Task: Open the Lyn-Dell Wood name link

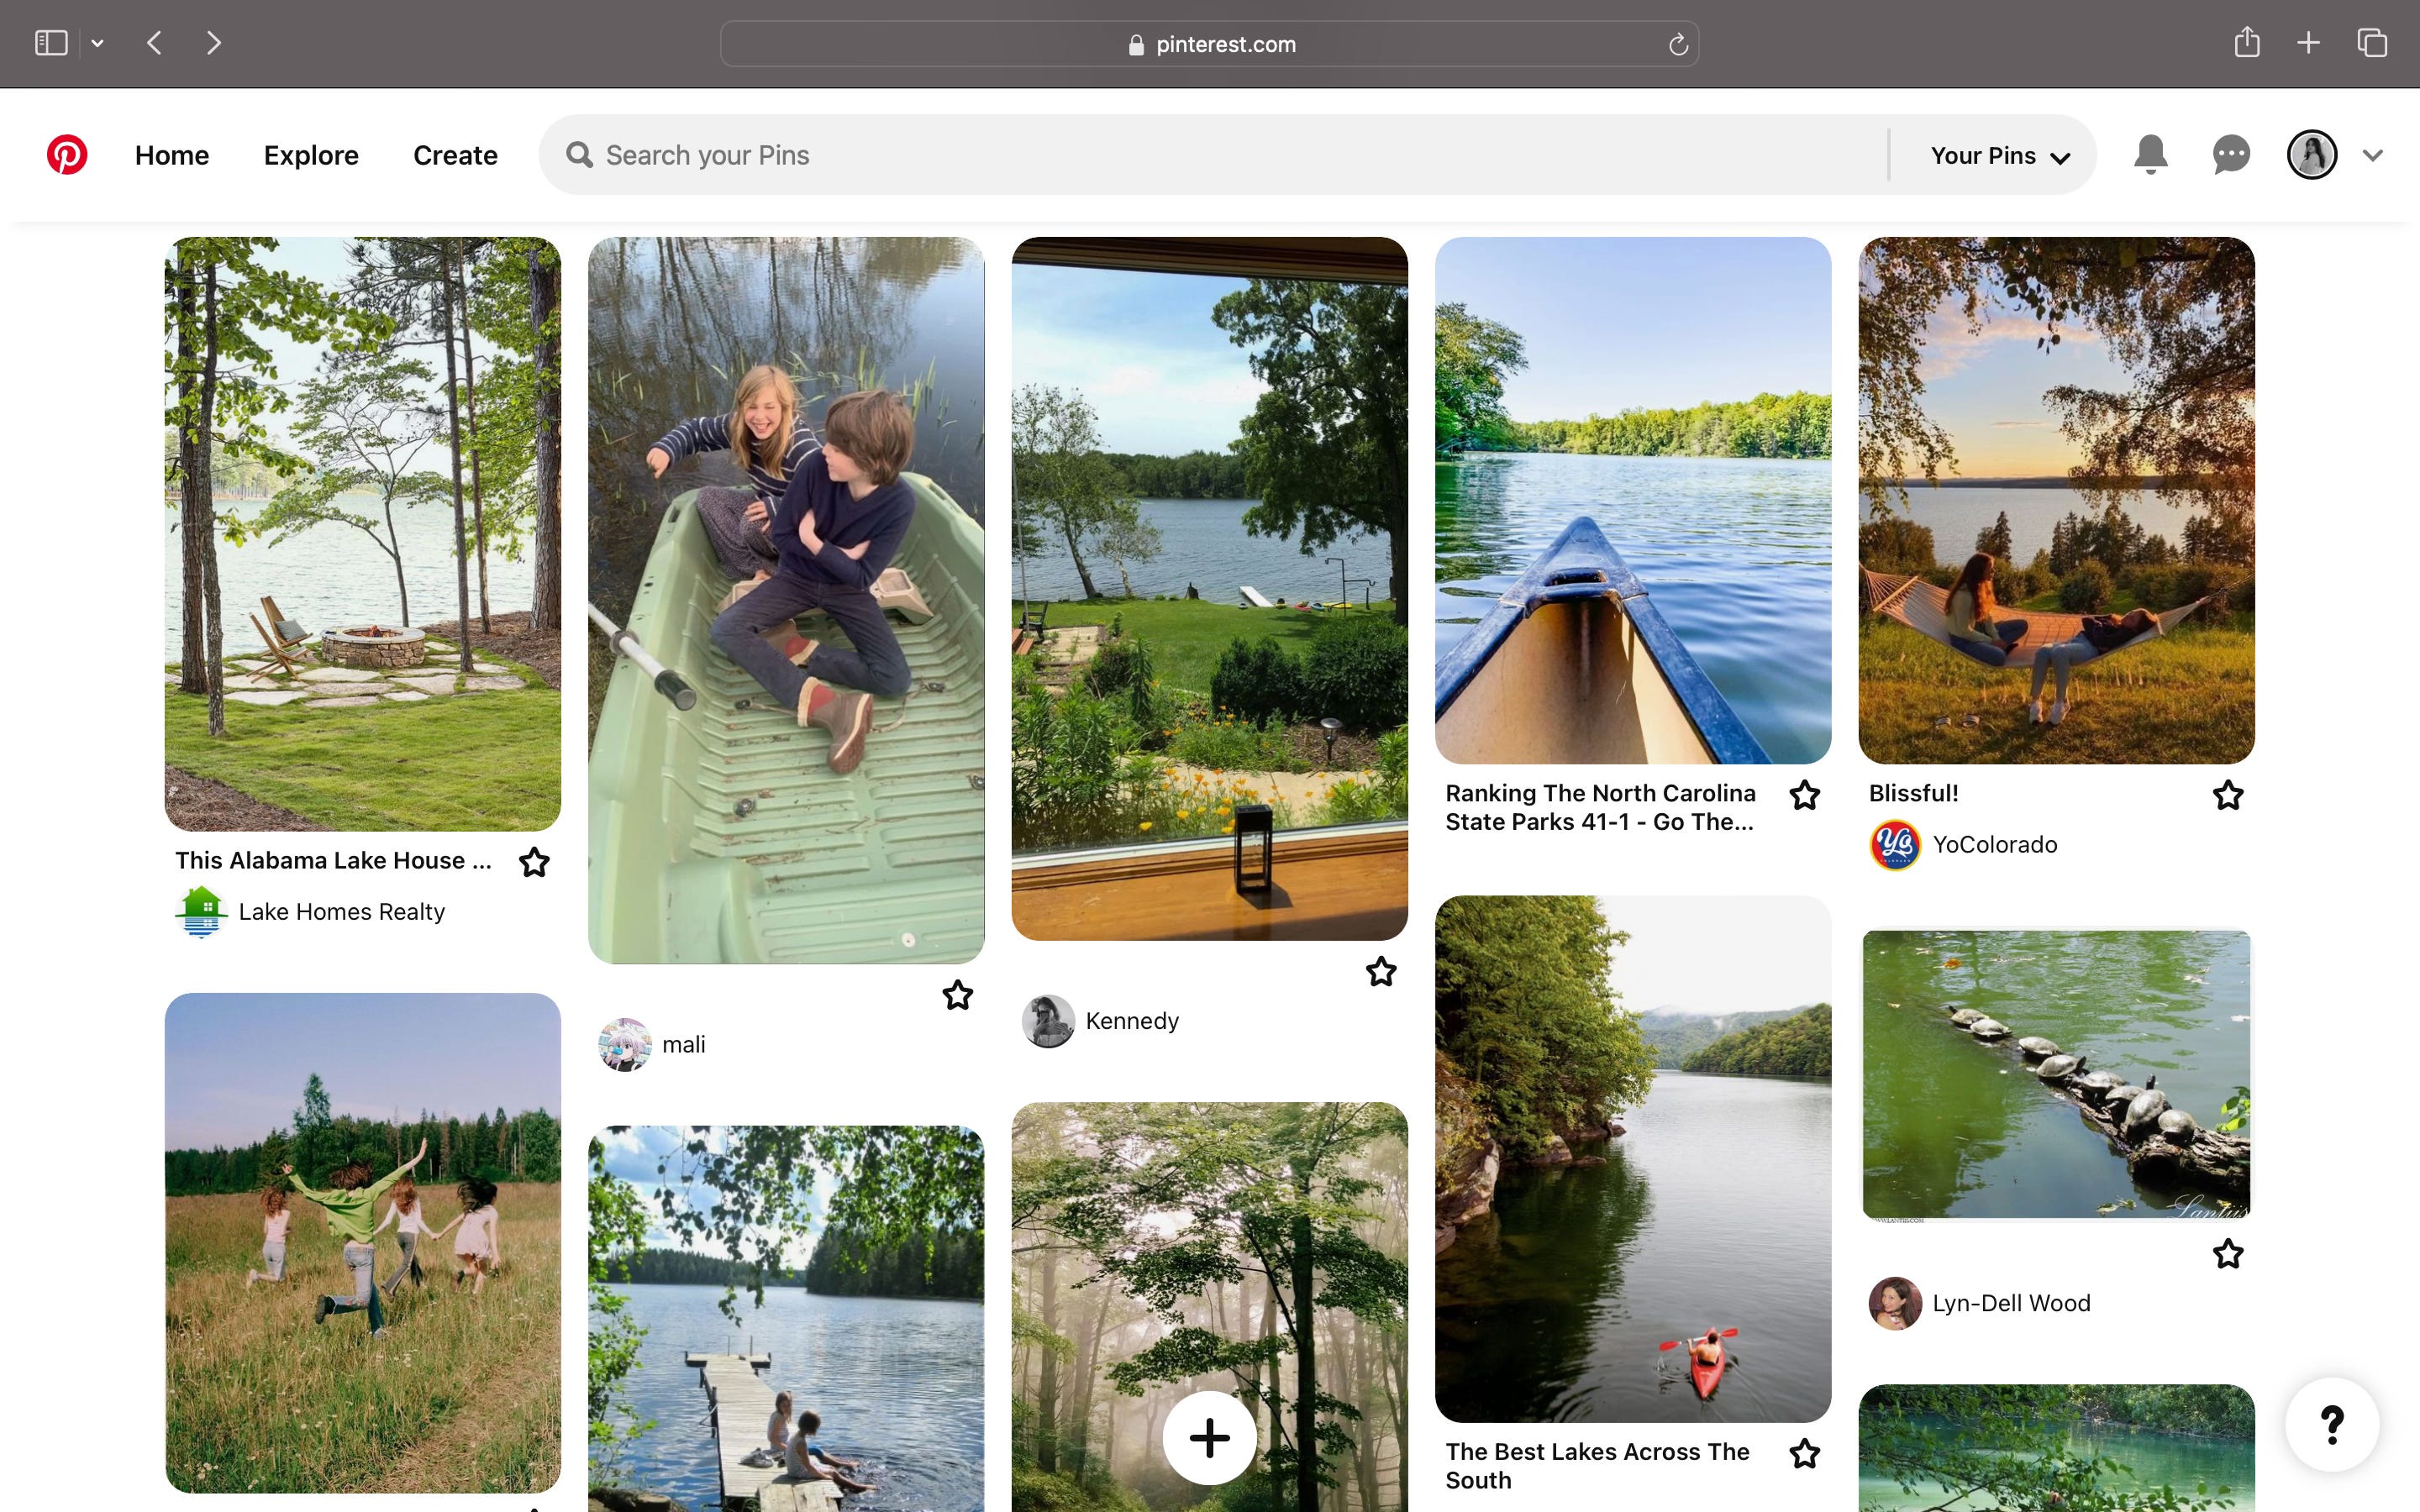Action: (x=2011, y=1303)
